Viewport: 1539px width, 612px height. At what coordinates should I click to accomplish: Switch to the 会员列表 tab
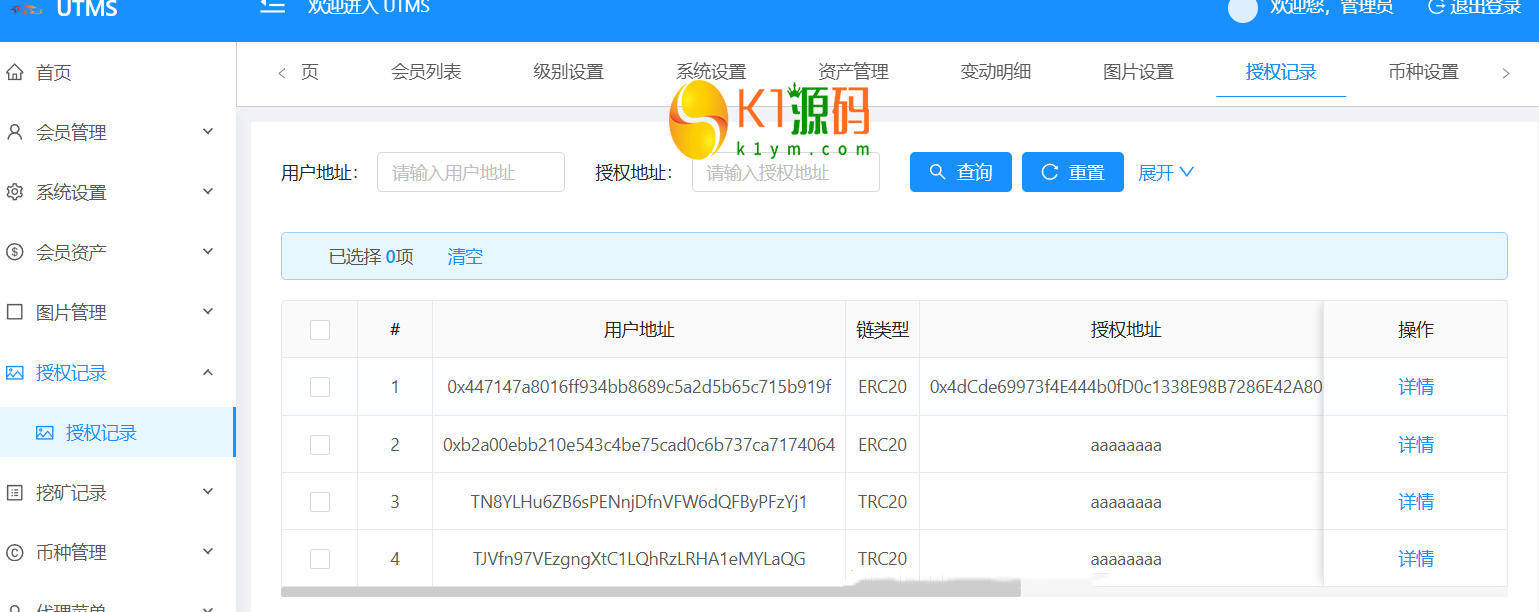tap(426, 72)
